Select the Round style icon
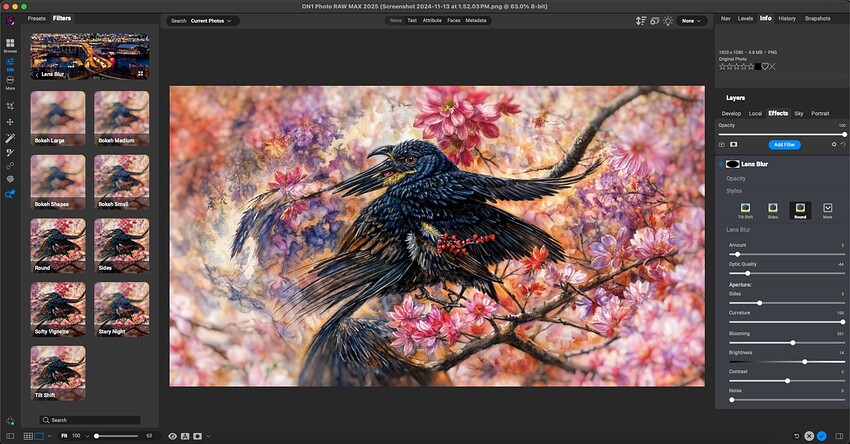The height and width of the screenshot is (444, 850). click(800, 210)
